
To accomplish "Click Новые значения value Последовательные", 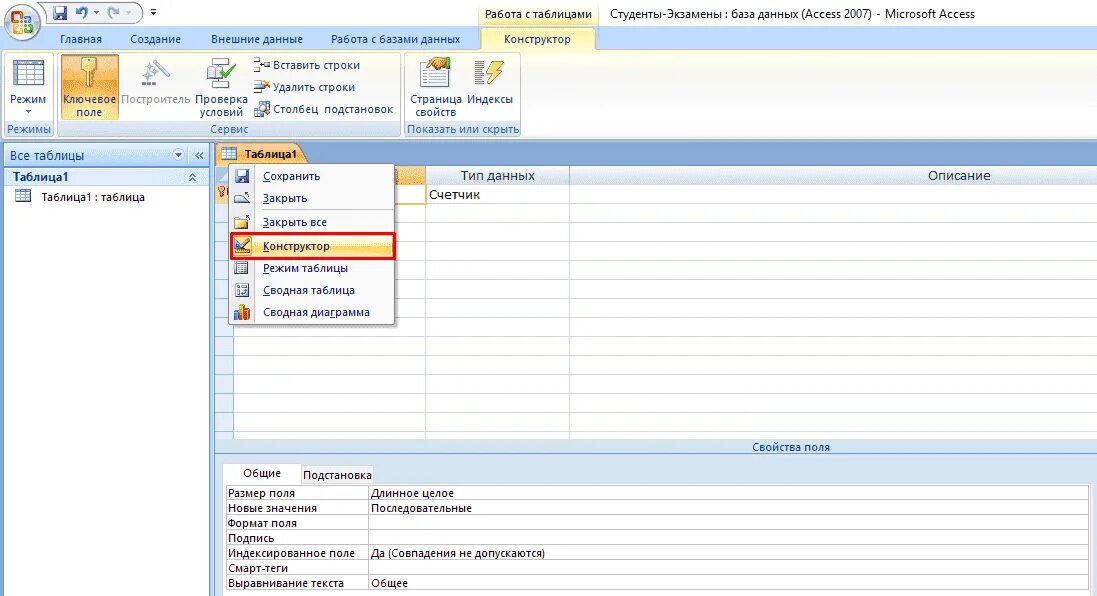I will pos(728,508).
